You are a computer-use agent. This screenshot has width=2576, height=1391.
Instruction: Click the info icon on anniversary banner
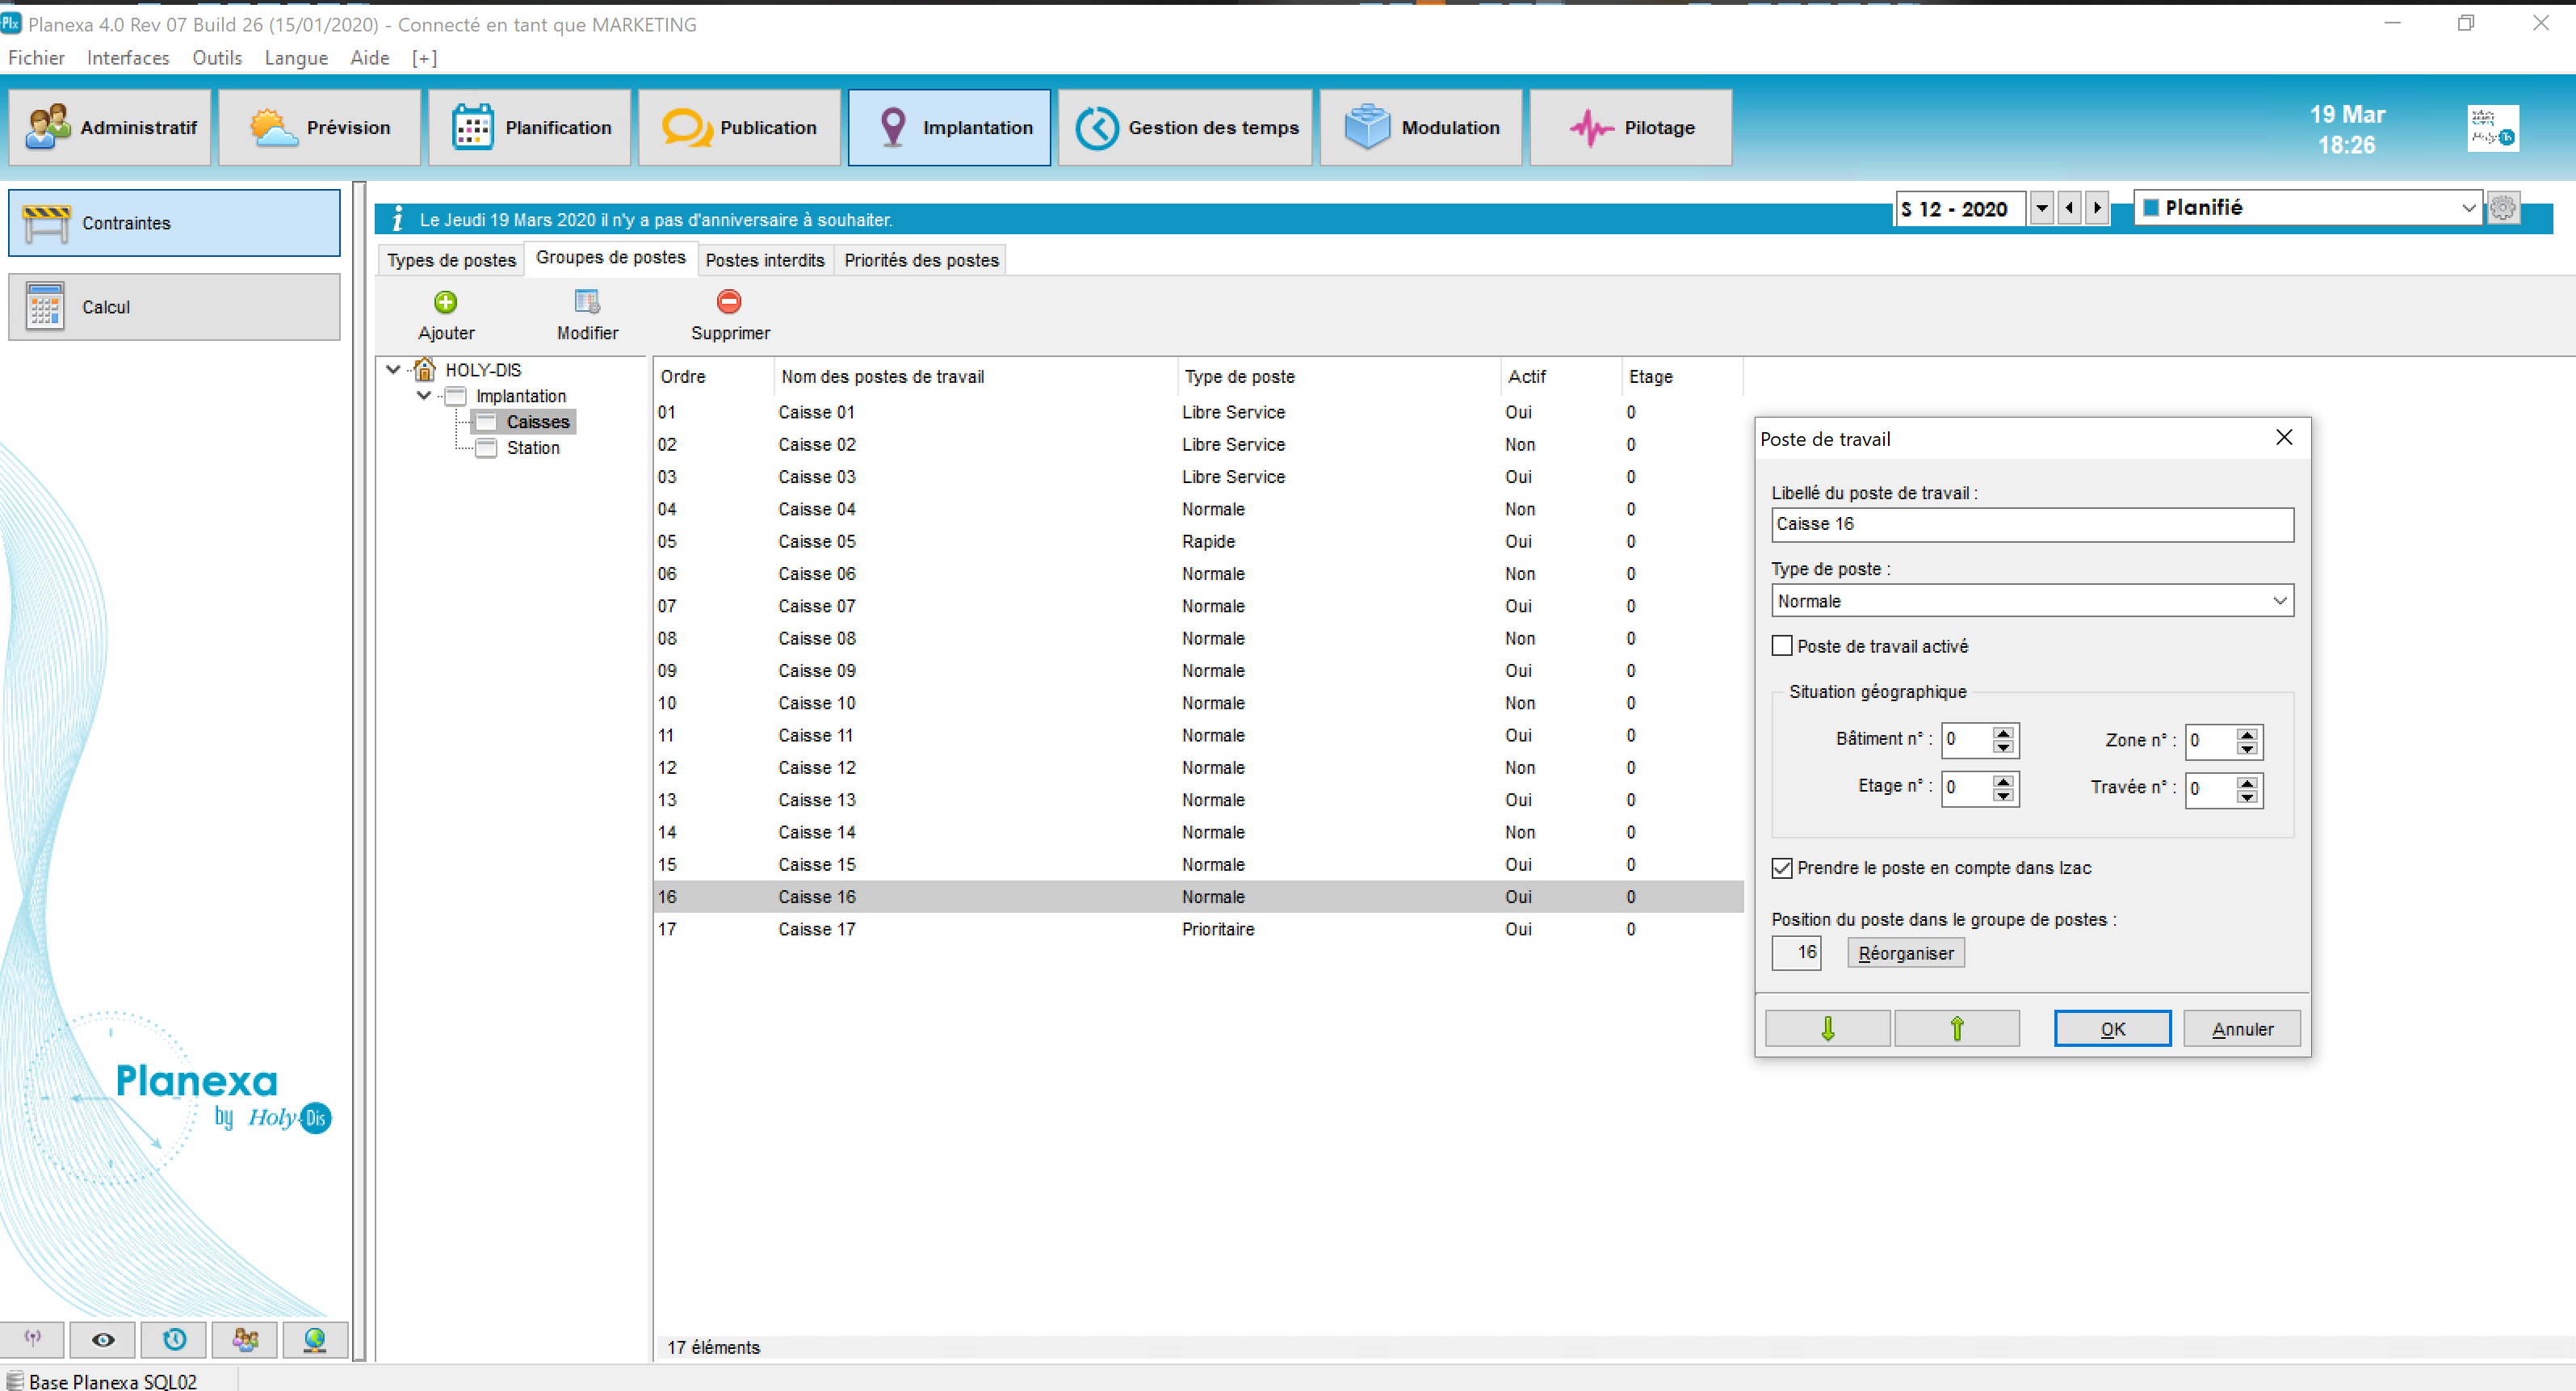pos(398,219)
